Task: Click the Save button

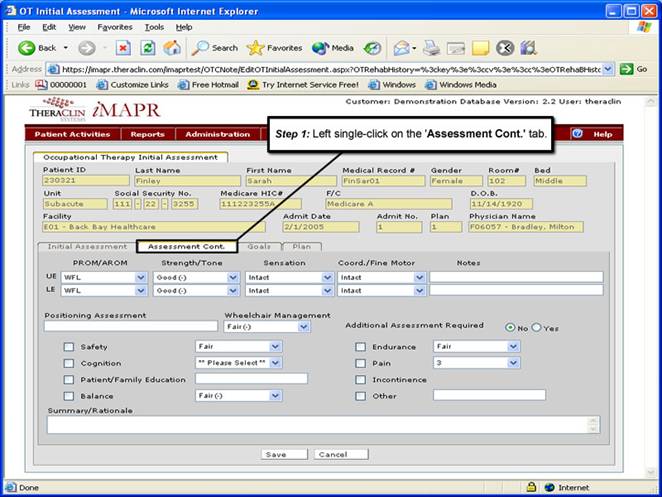Action: coord(276,454)
